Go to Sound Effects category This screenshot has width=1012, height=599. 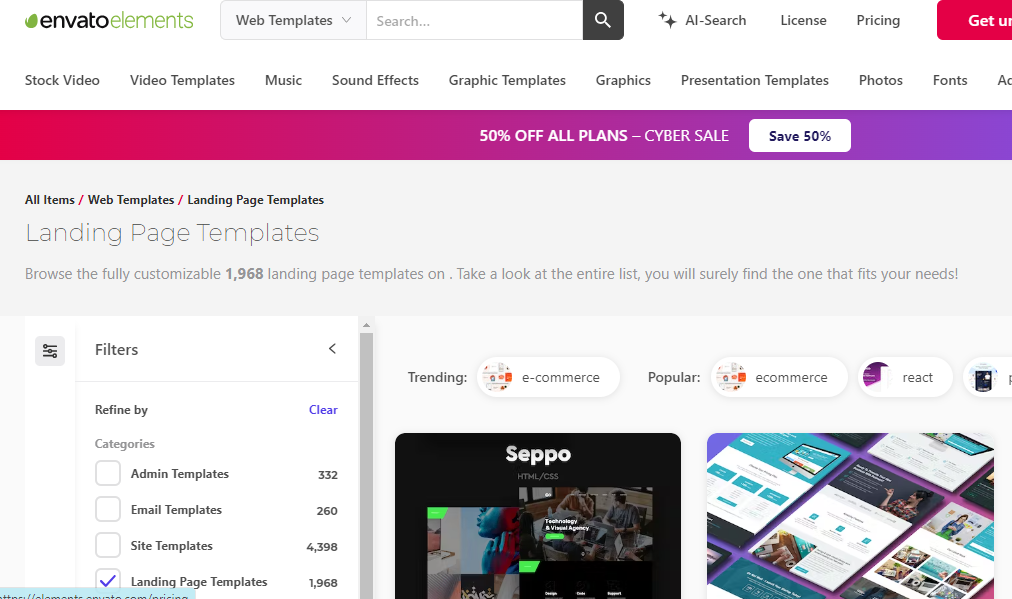375,80
